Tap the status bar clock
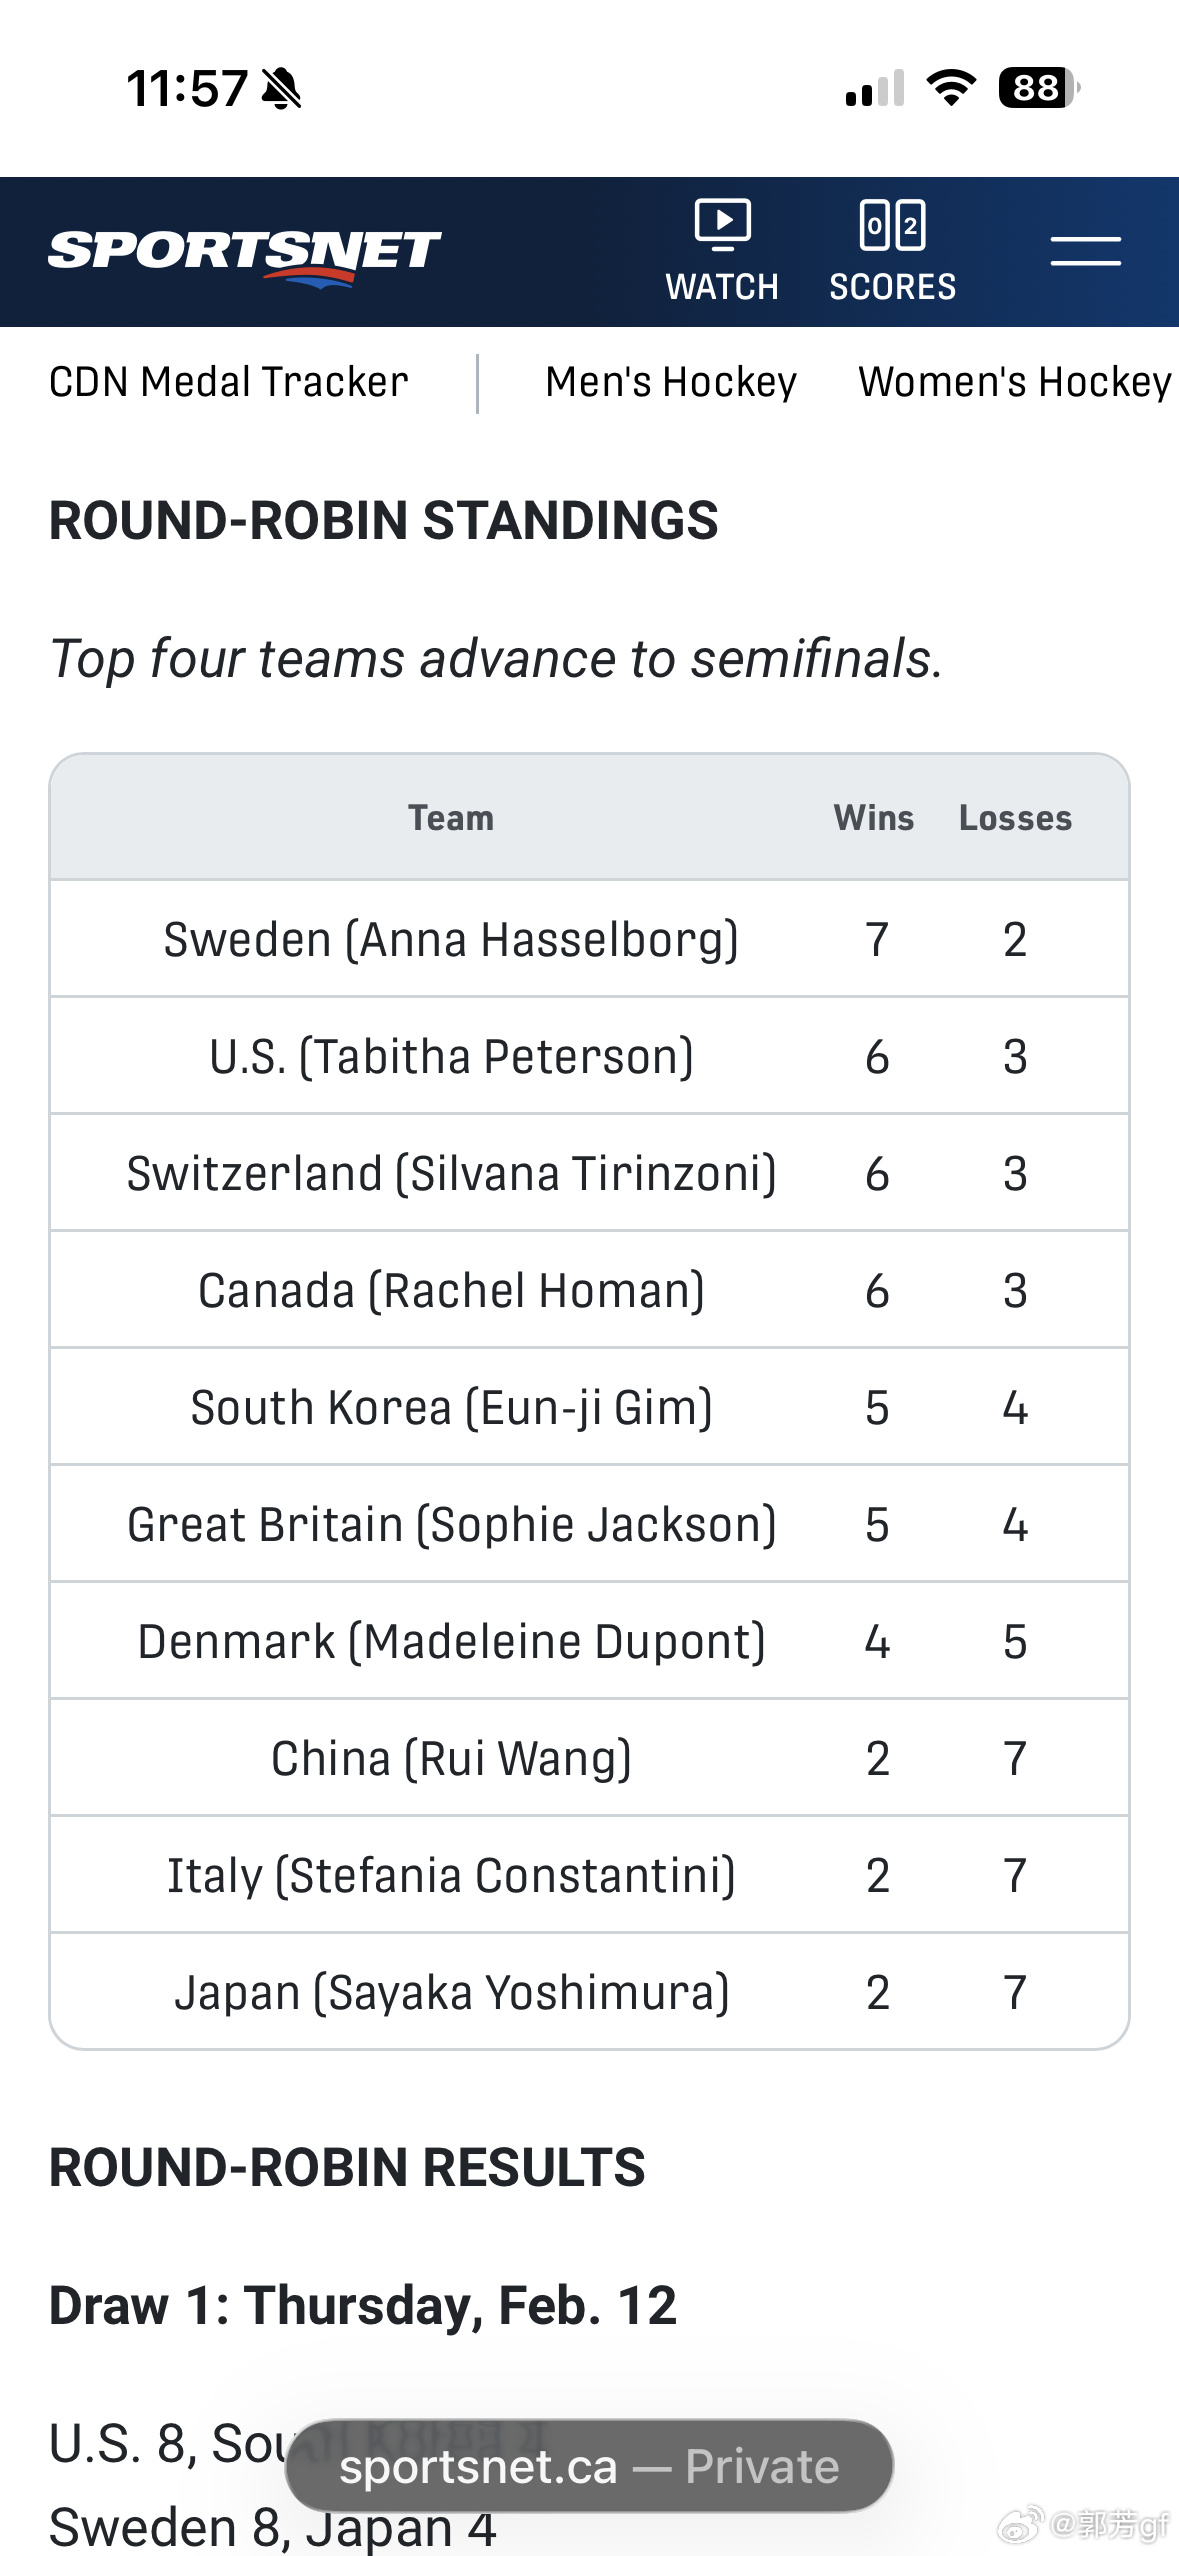This screenshot has width=1179, height=2556. 187,89
